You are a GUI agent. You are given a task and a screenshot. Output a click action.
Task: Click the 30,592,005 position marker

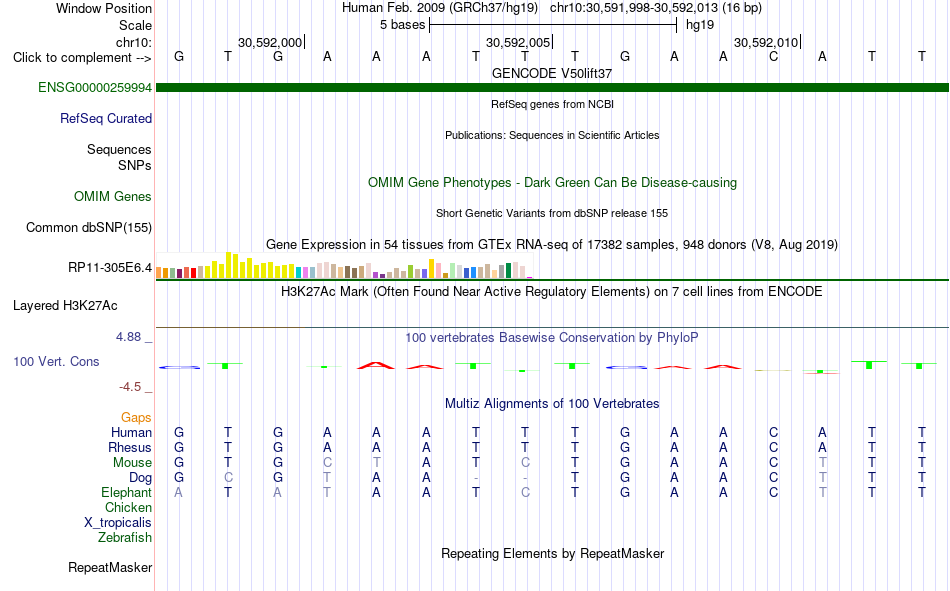pyautogui.click(x=519, y=42)
